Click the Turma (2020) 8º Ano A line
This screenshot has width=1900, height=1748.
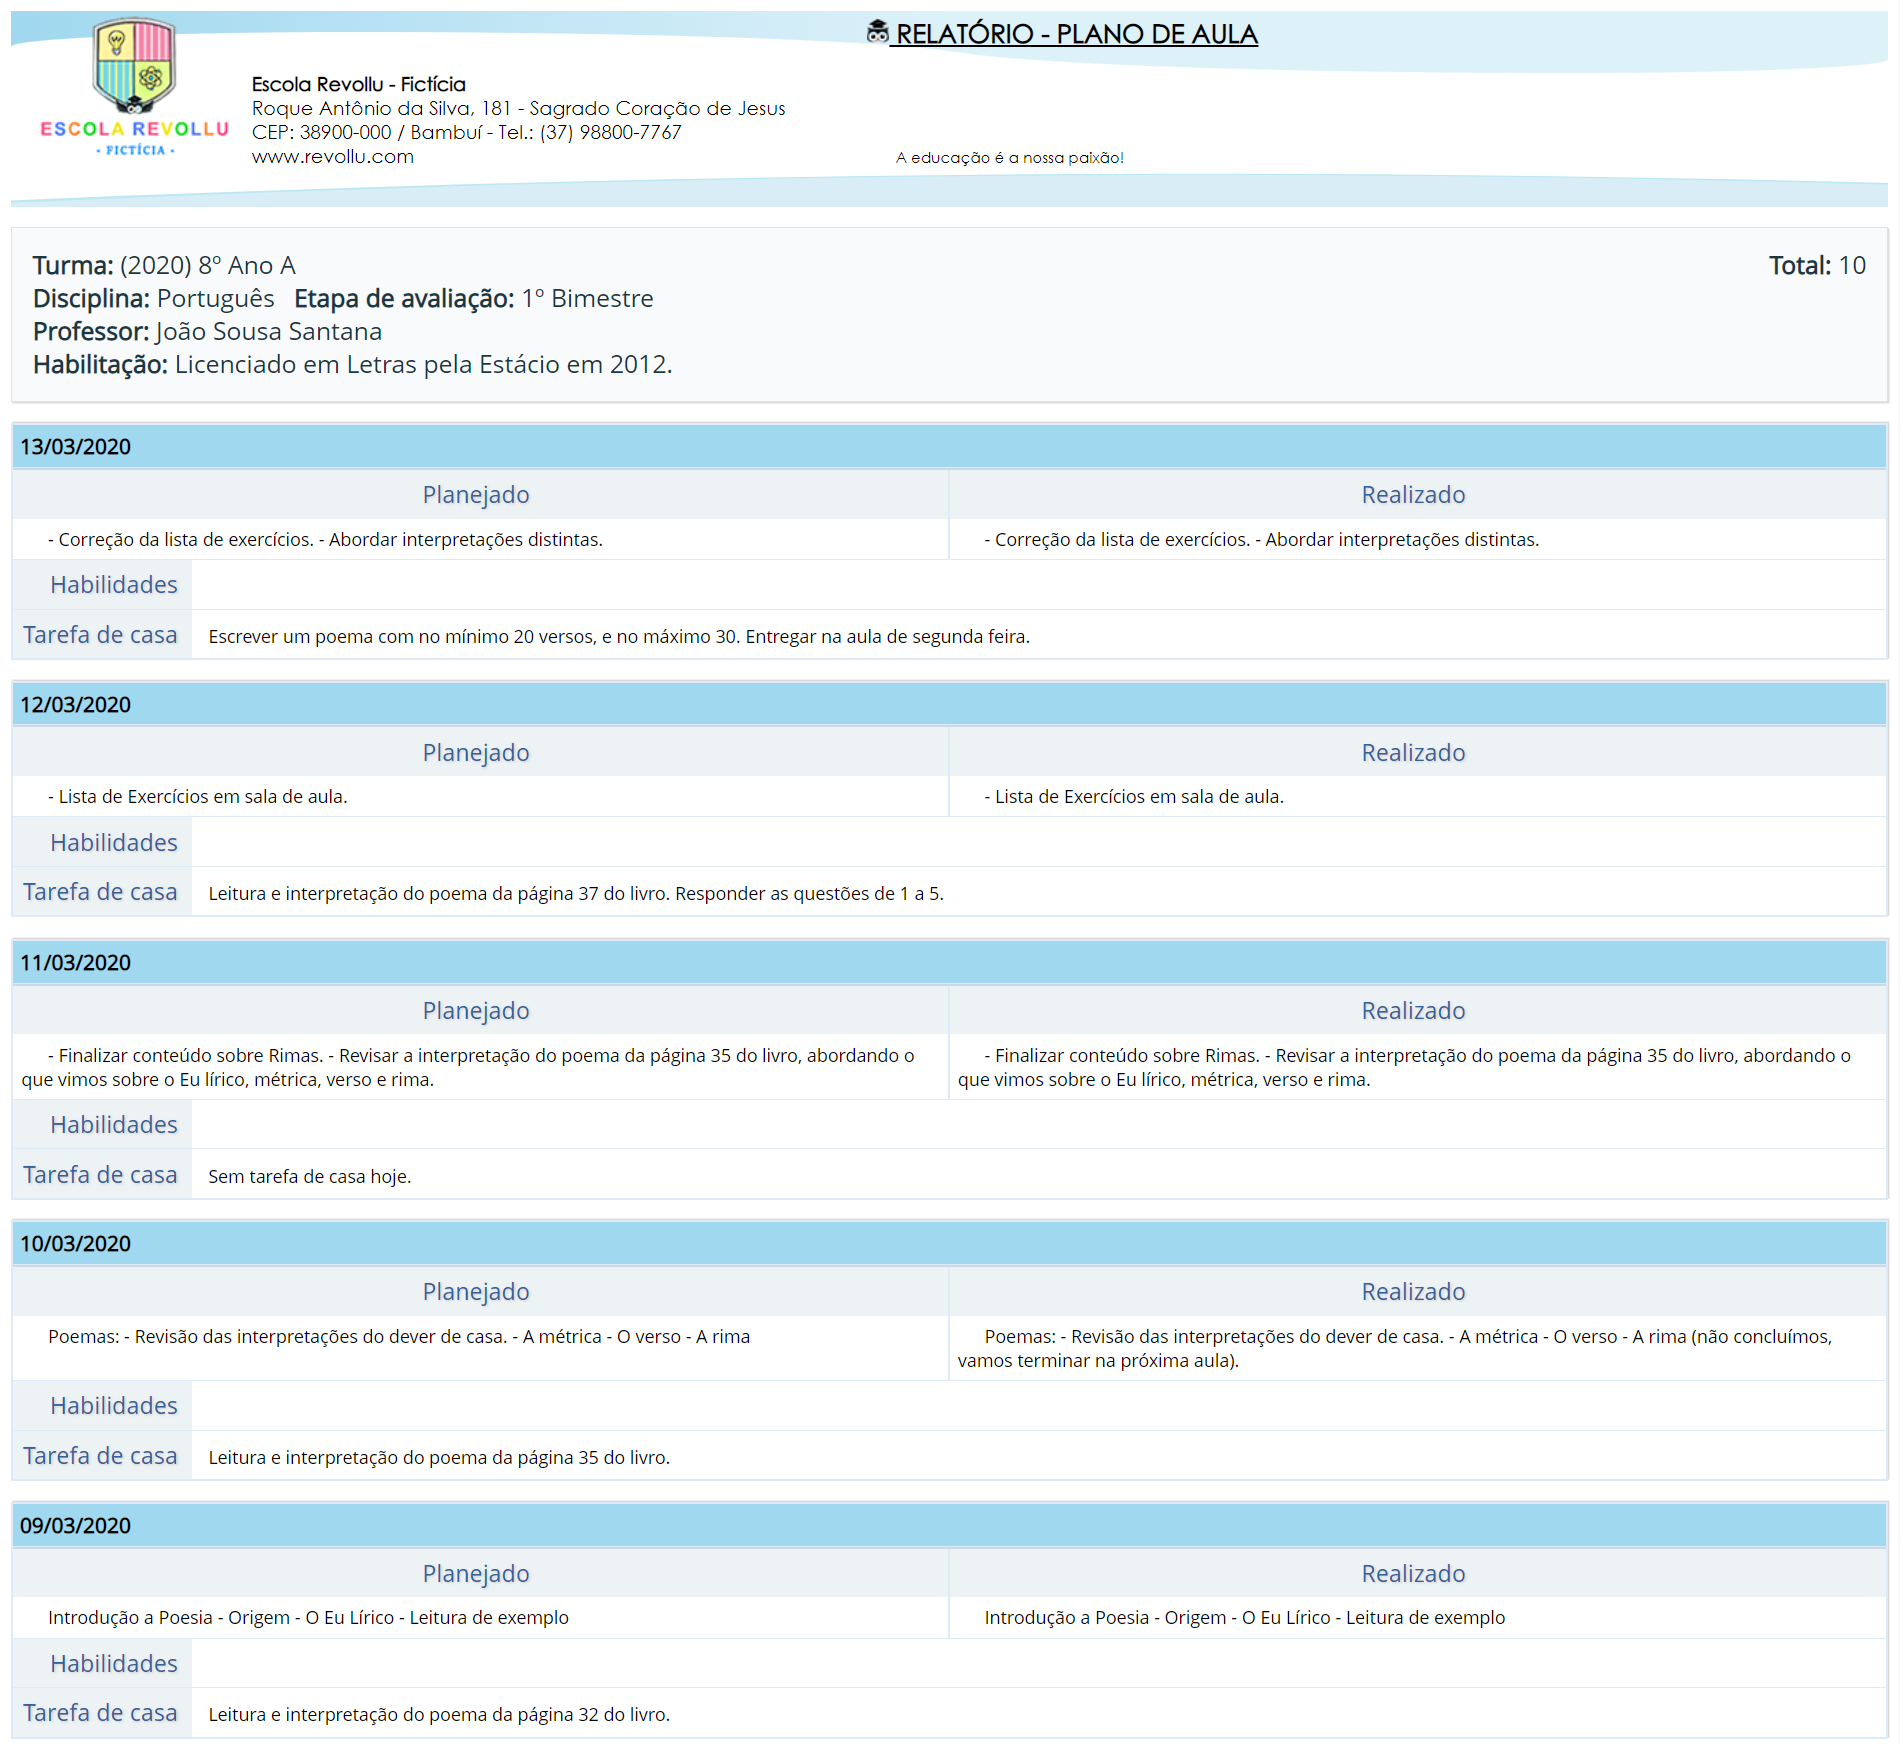pos(164,265)
